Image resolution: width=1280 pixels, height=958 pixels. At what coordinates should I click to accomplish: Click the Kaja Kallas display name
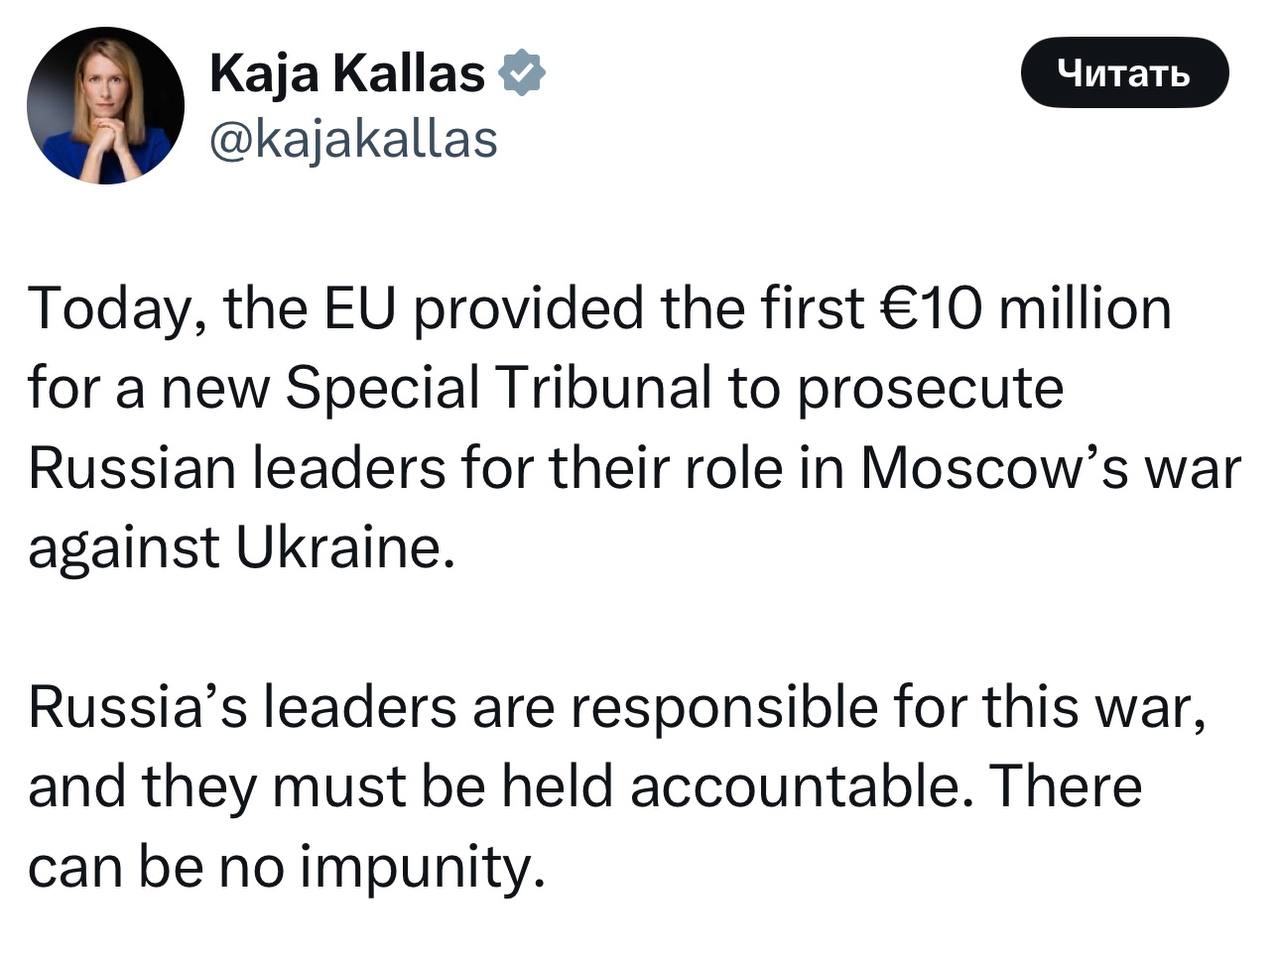[x=347, y=73]
